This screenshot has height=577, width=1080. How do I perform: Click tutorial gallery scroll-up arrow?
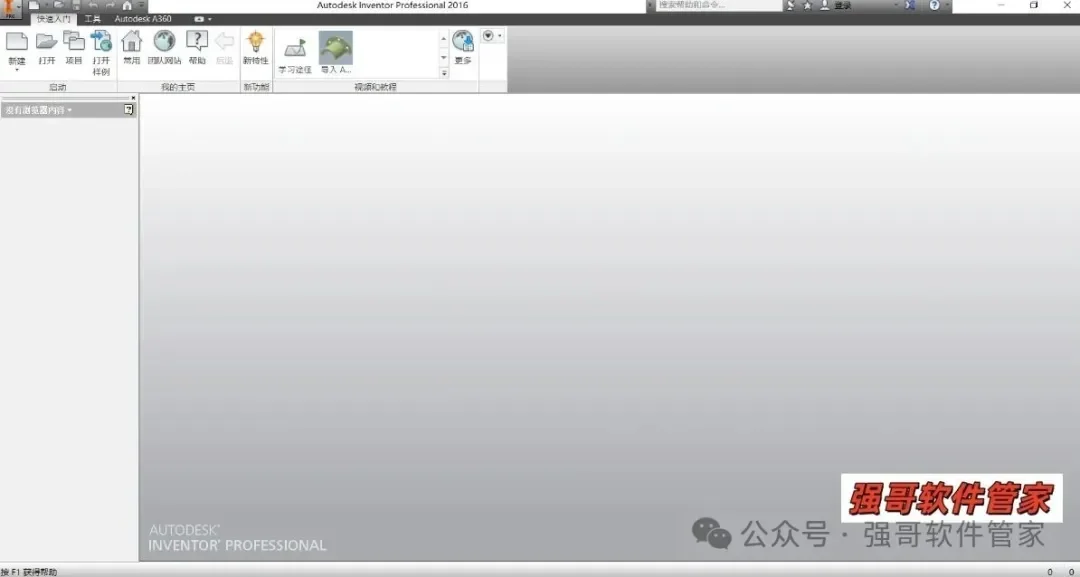[444, 39]
